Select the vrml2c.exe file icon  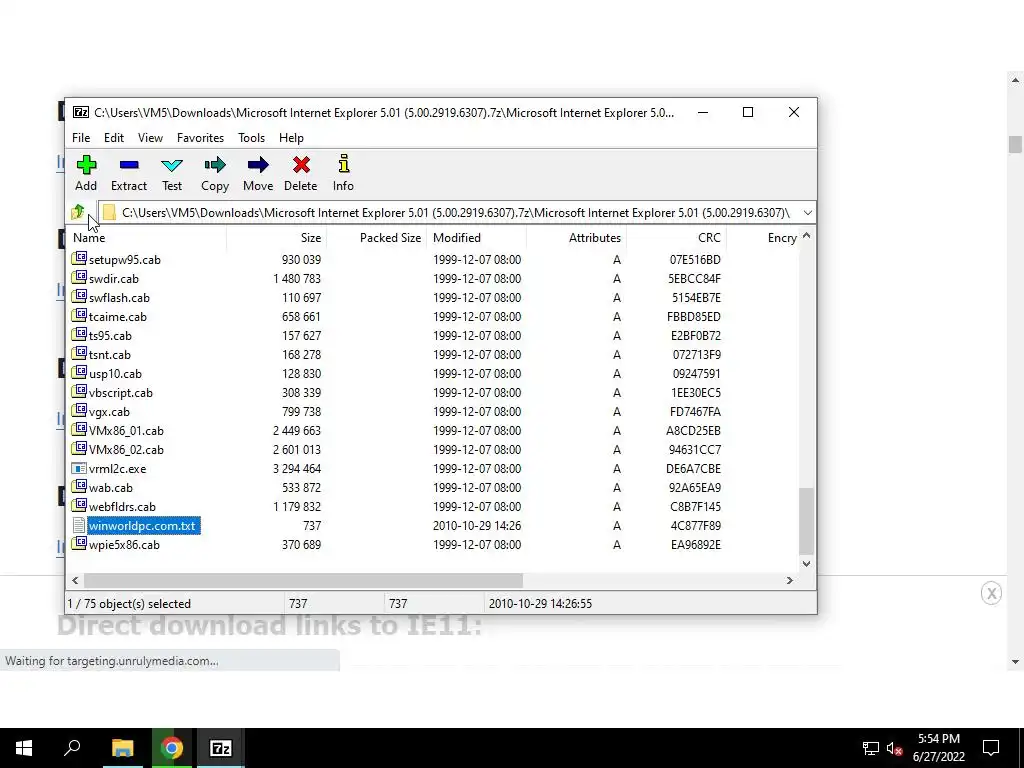point(79,468)
